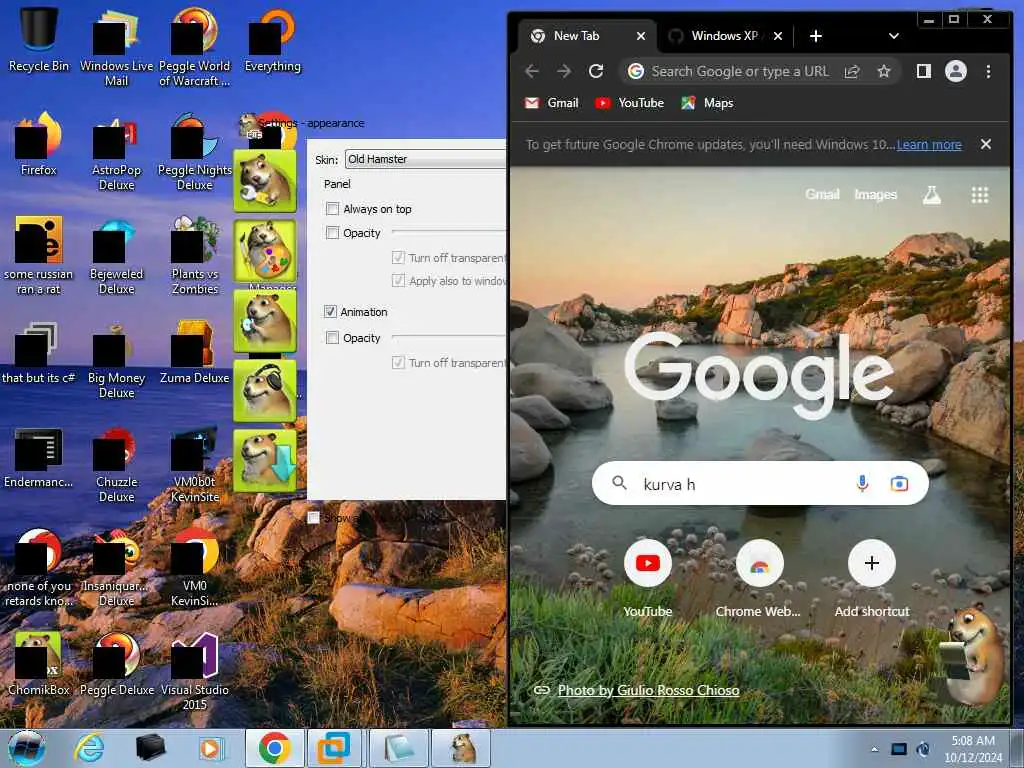Open a new Chrome tab with plus
Viewport: 1024px width, 768px height.
pyautogui.click(x=816, y=36)
